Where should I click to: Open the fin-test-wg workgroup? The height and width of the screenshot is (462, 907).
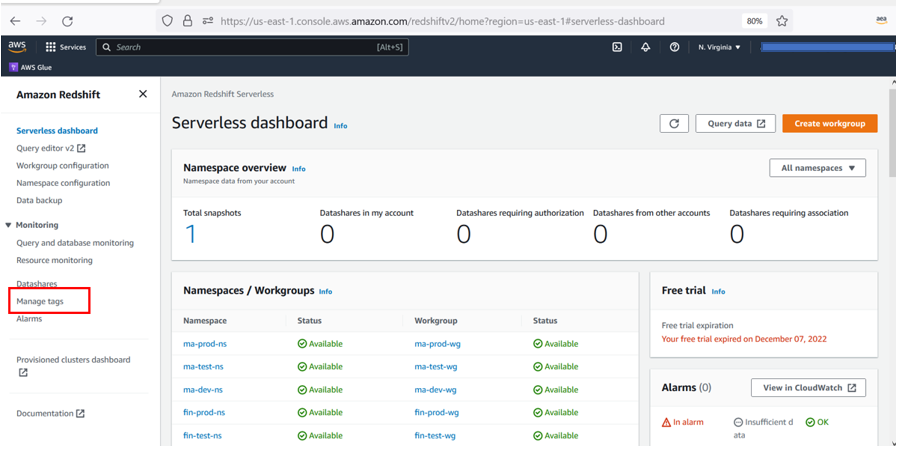[x=434, y=435]
